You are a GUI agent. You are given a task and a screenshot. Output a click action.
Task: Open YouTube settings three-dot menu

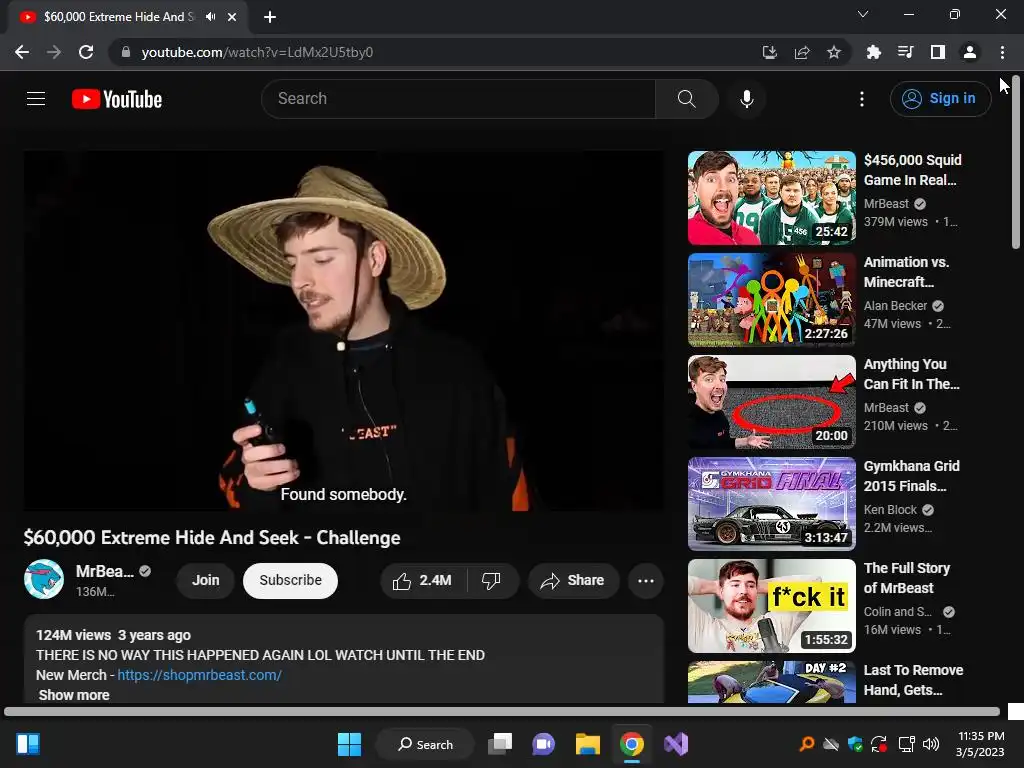pyautogui.click(x=861, y=99)
